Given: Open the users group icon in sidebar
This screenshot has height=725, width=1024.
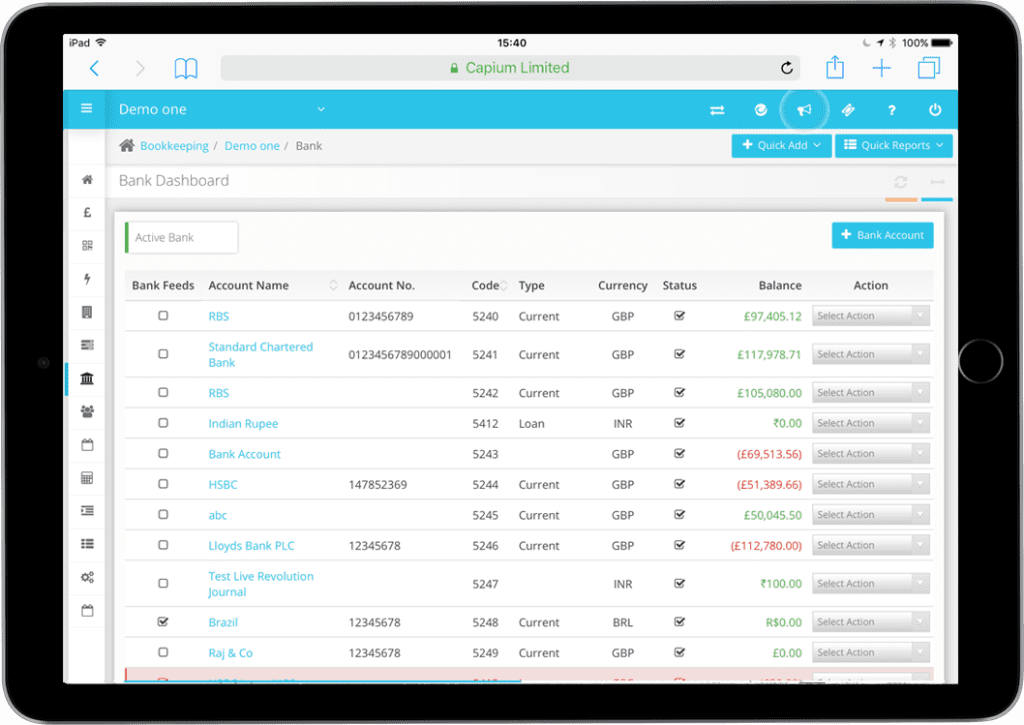Looking at the screenshot, I should click(87, 411).
